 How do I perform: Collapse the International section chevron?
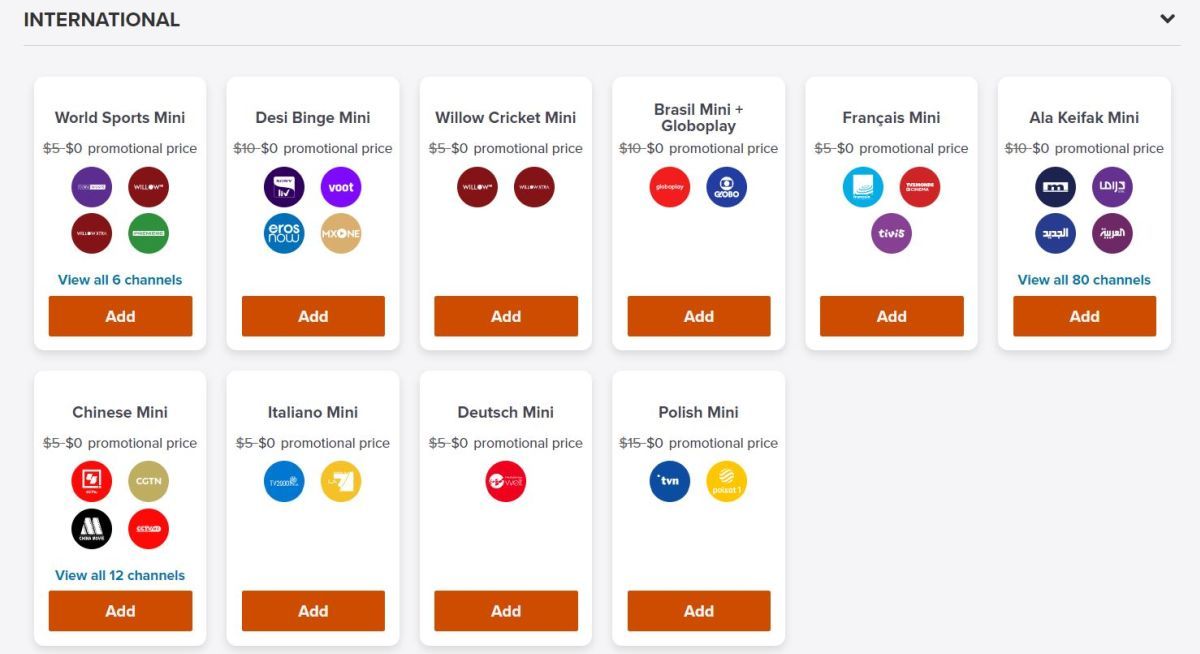[x=1167, y=19]
